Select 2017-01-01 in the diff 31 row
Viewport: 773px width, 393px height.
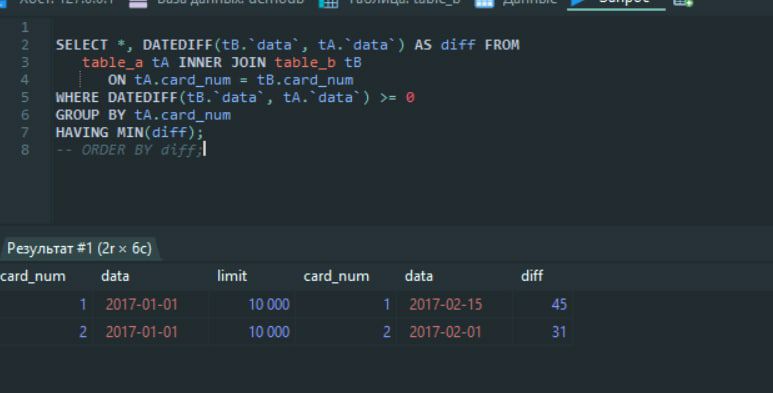(152, 332)
